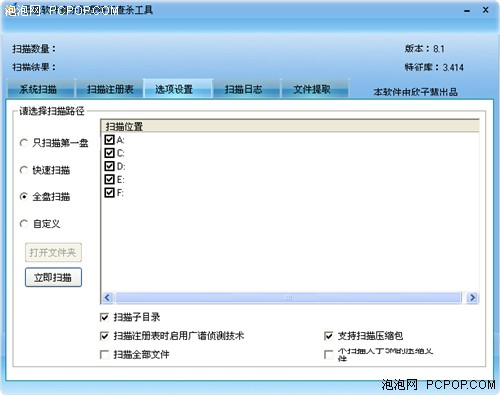Screen dimensions: 500x395
Task: Uncheck drive C: in scan locations
Action: point(109,153)
